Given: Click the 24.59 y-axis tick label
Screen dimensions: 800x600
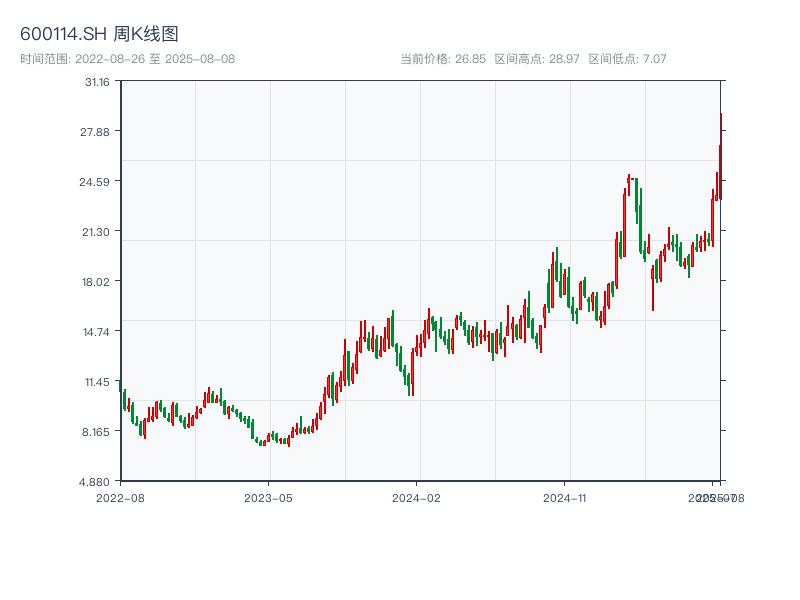Looking at the screenshot, I should (96, 181).
